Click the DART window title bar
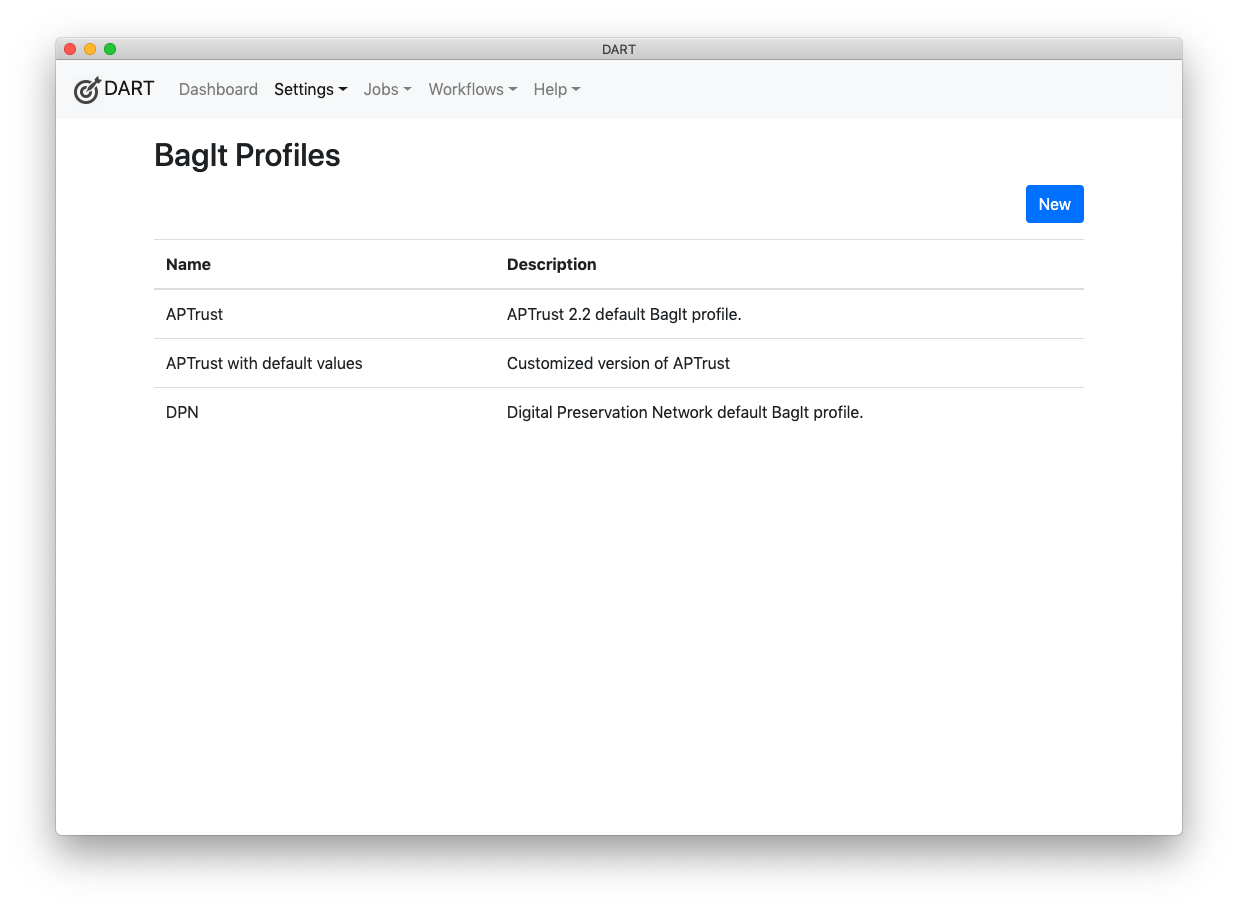The height and width of the screenshot is (909, 1238). [x=619, y=49]
